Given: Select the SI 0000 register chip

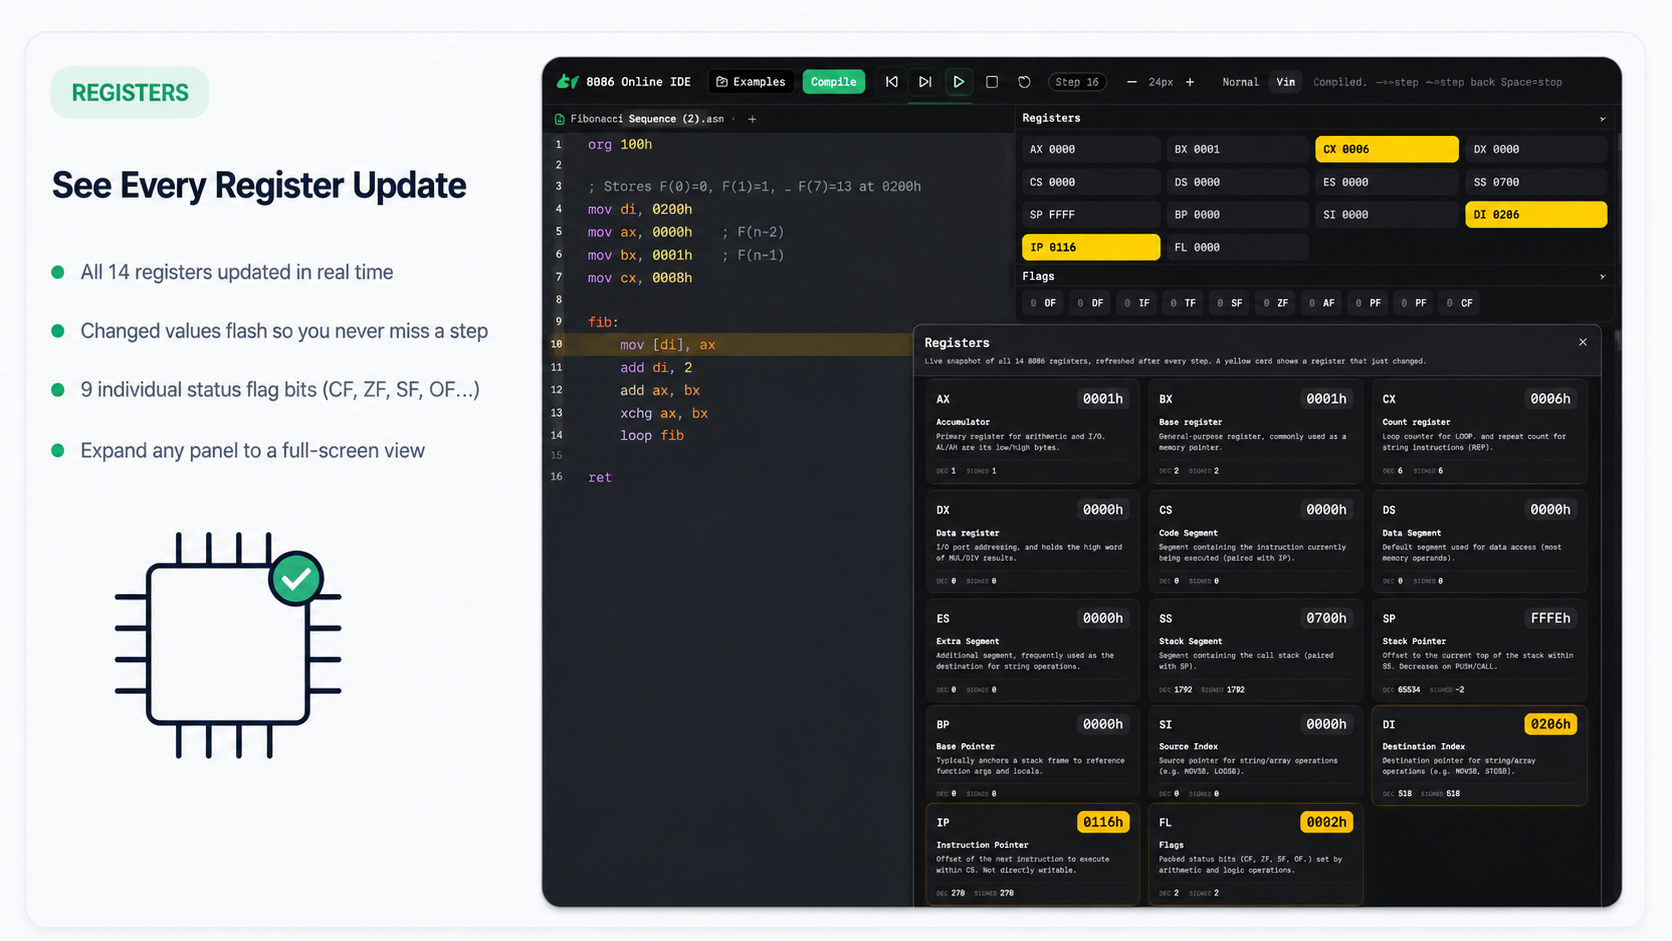Looking at the screenshot, I should click(1386, 214).
